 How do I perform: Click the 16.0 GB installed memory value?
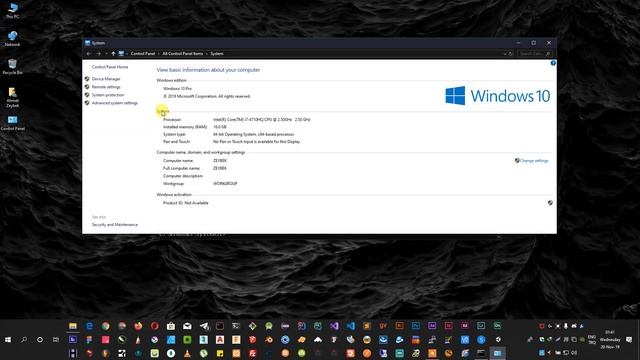(x=220, y=127)
